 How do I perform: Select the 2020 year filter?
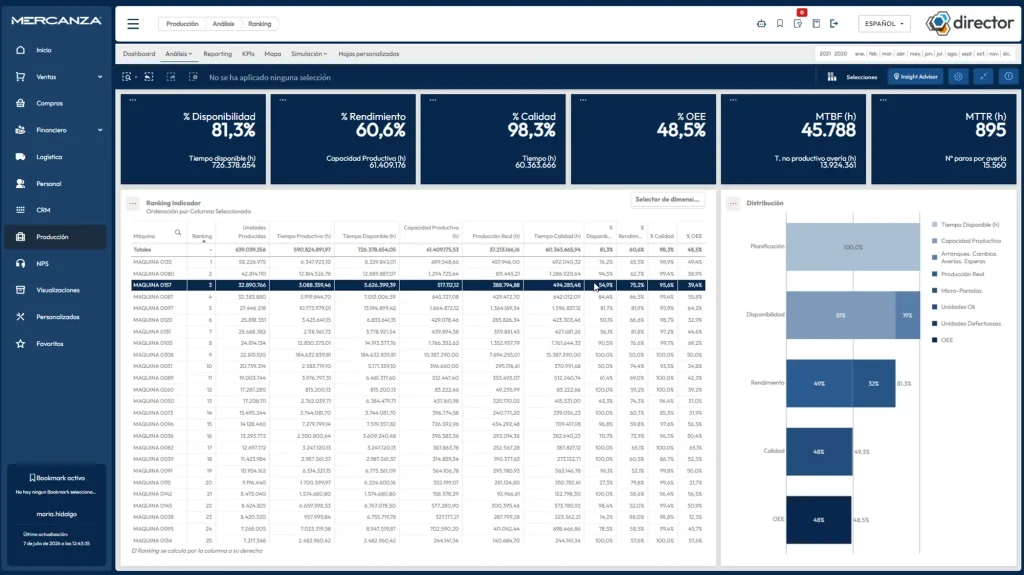tap(840, 54)
